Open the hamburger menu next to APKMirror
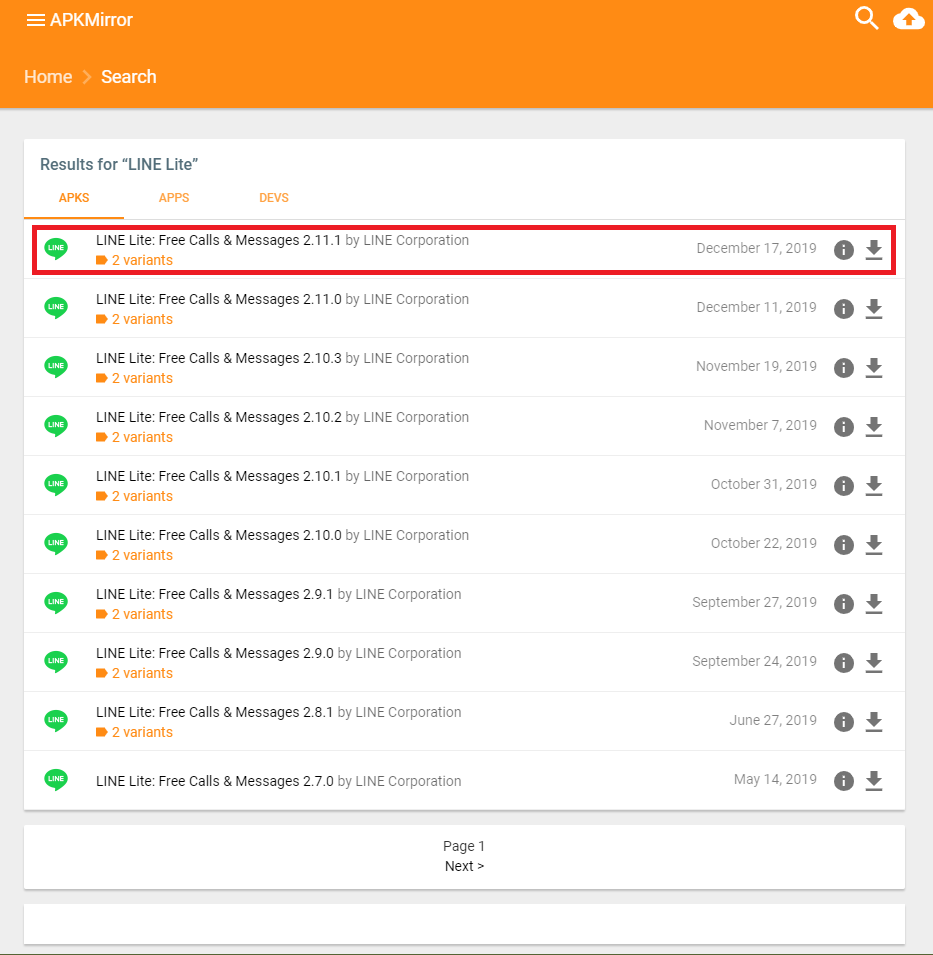 point(36,20)
